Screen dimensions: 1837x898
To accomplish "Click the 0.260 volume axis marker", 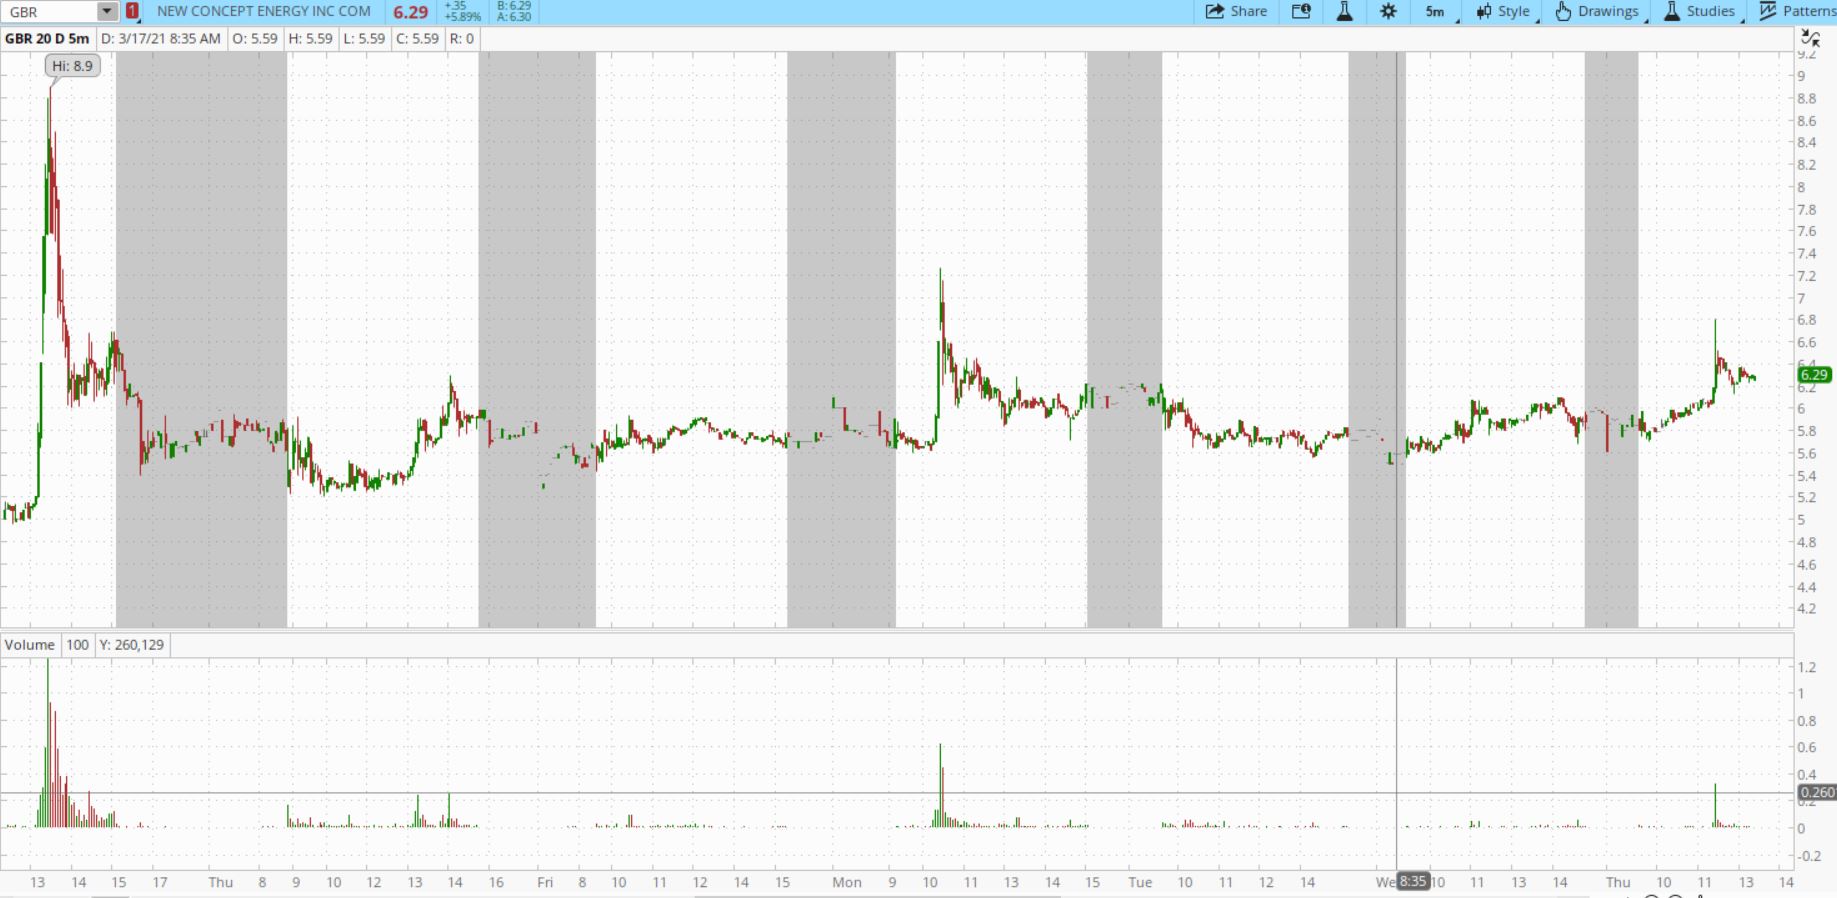I will [1816, 793].
